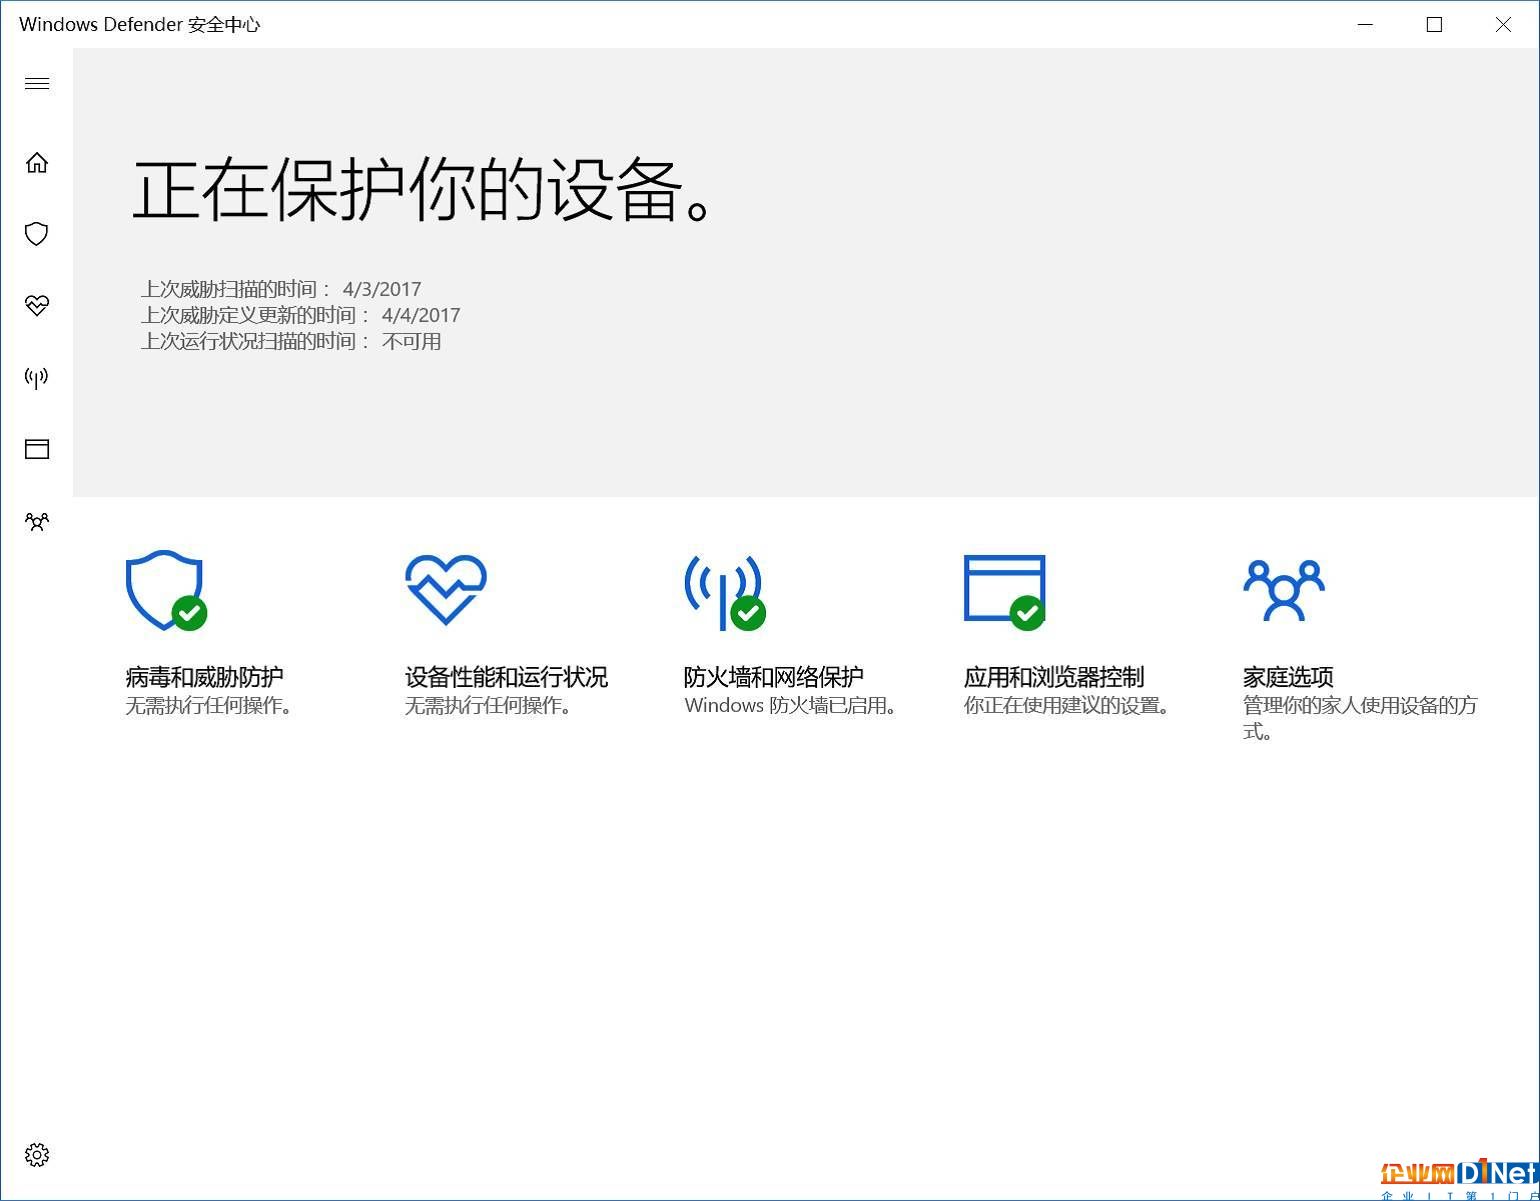Click the definition update date 4/4/2017

pyautogui.click(x=421, y=315)
